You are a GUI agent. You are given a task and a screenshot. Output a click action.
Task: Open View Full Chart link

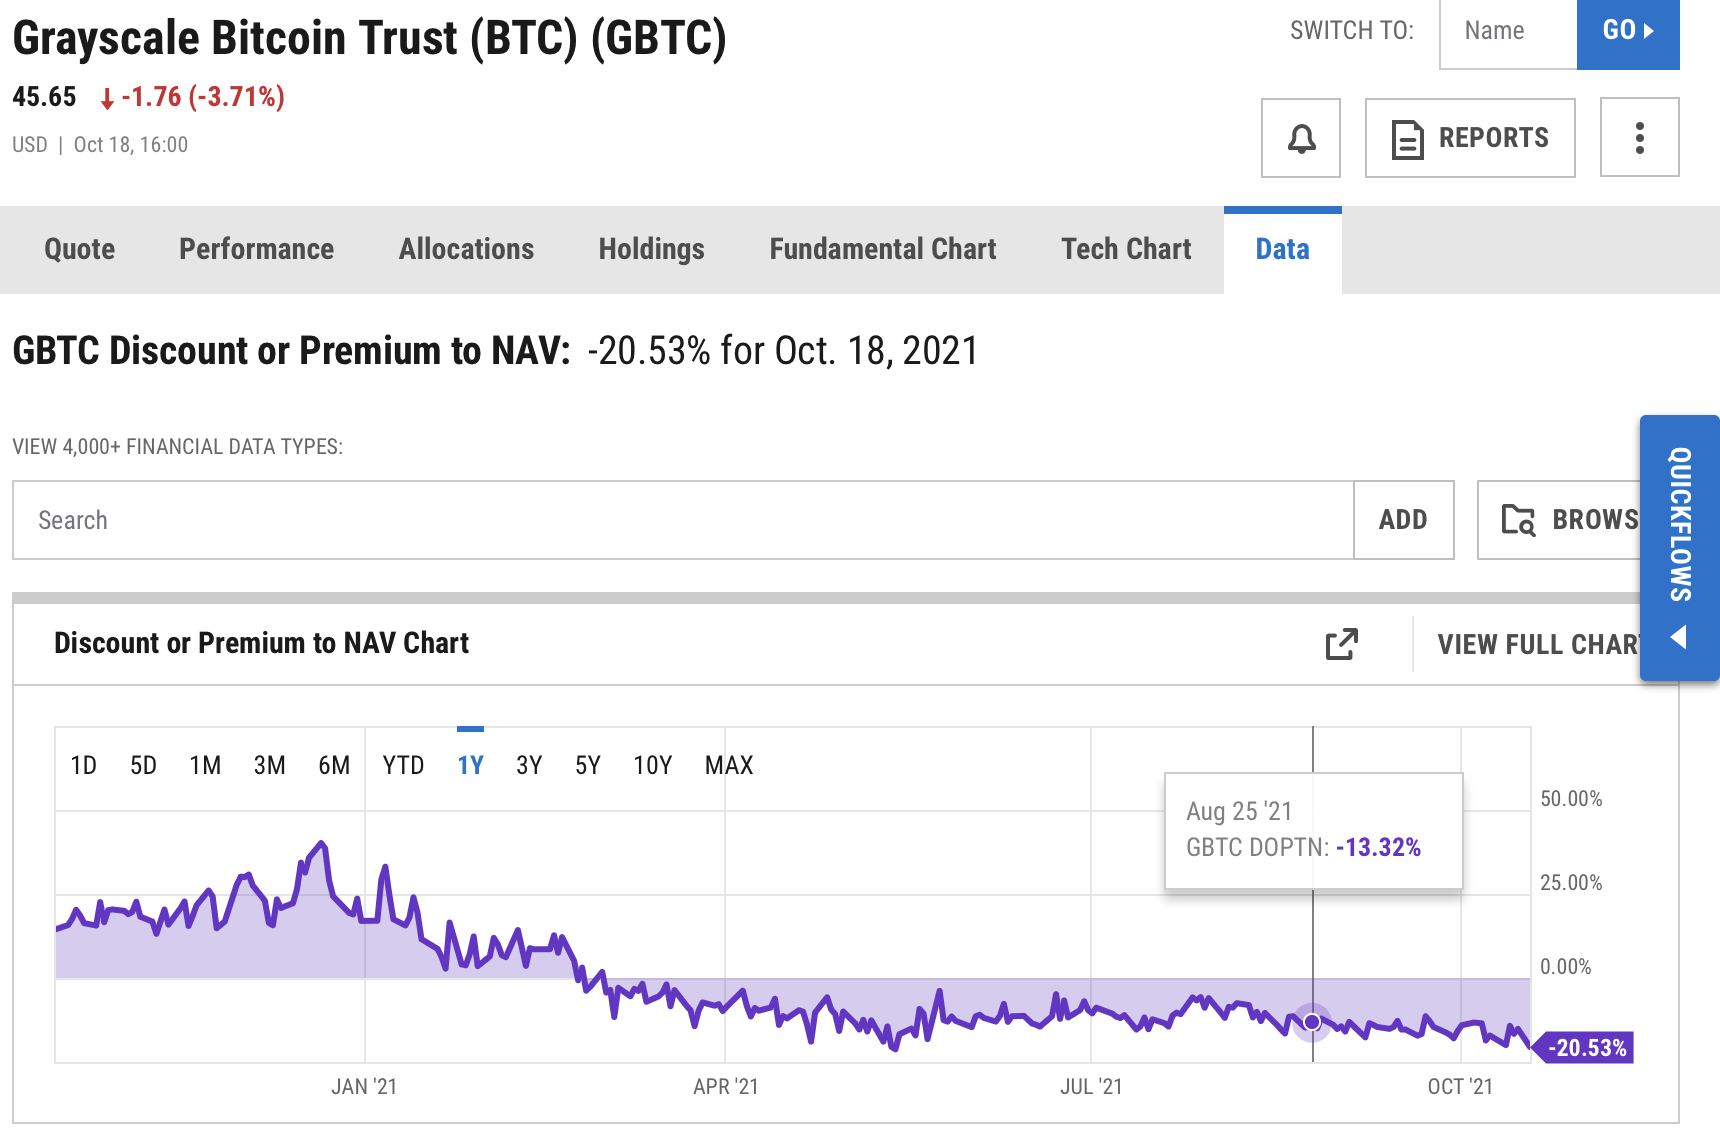(1537, 644)
